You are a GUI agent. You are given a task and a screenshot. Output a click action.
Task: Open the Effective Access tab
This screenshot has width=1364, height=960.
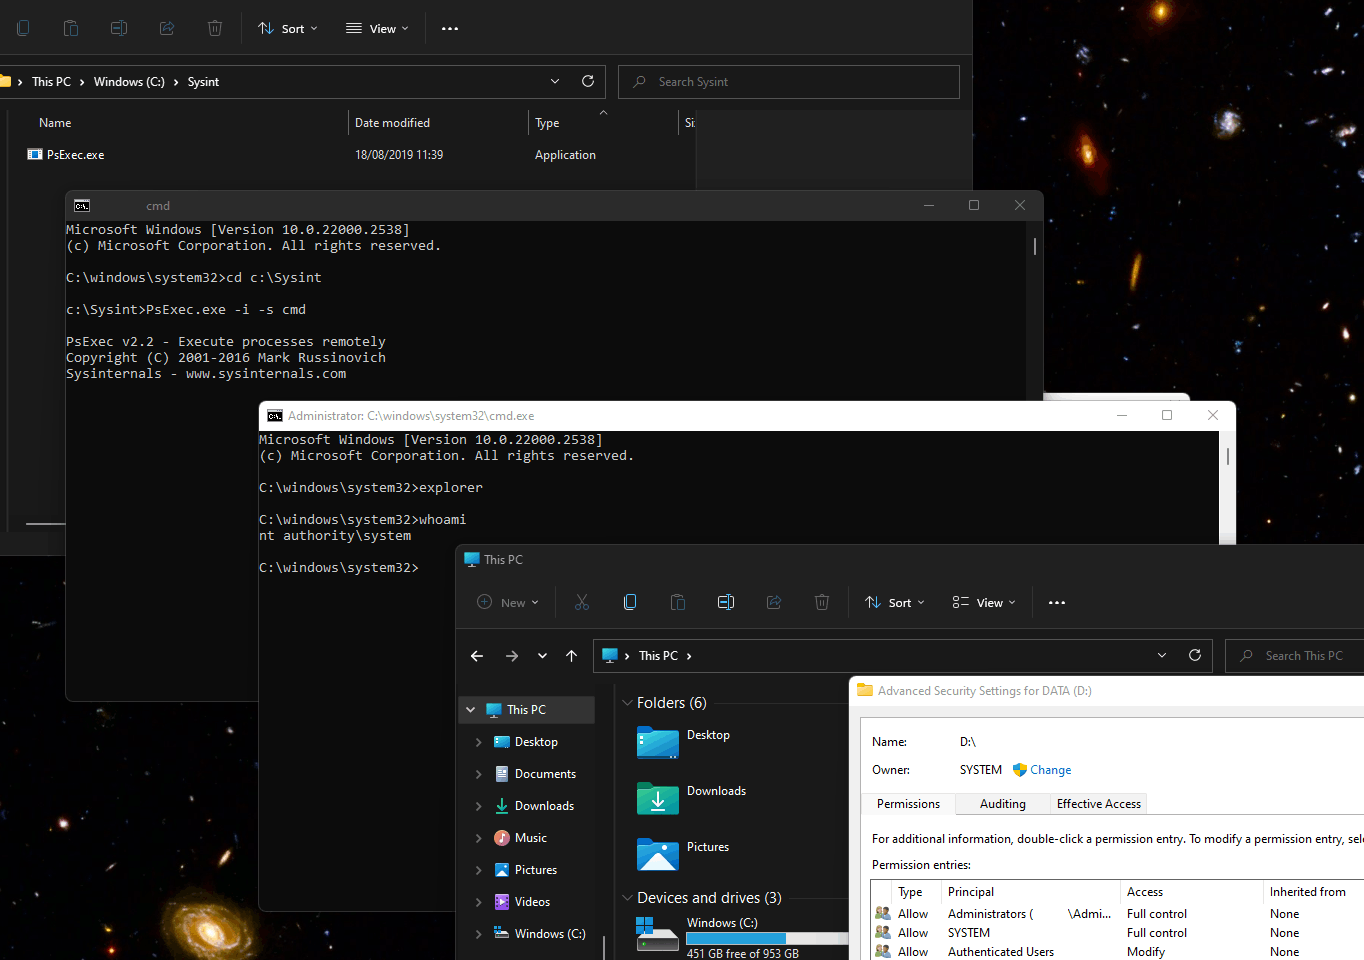(x=1098, y=804)
